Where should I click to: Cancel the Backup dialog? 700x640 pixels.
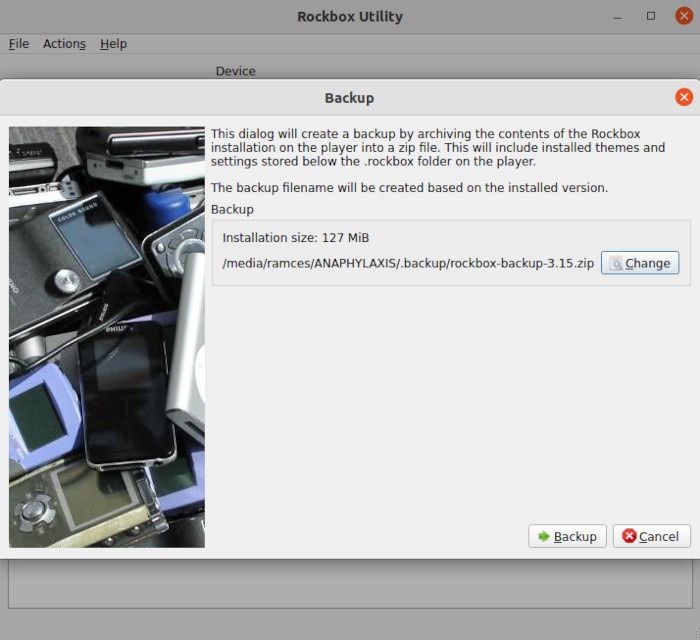coord(651,536)
